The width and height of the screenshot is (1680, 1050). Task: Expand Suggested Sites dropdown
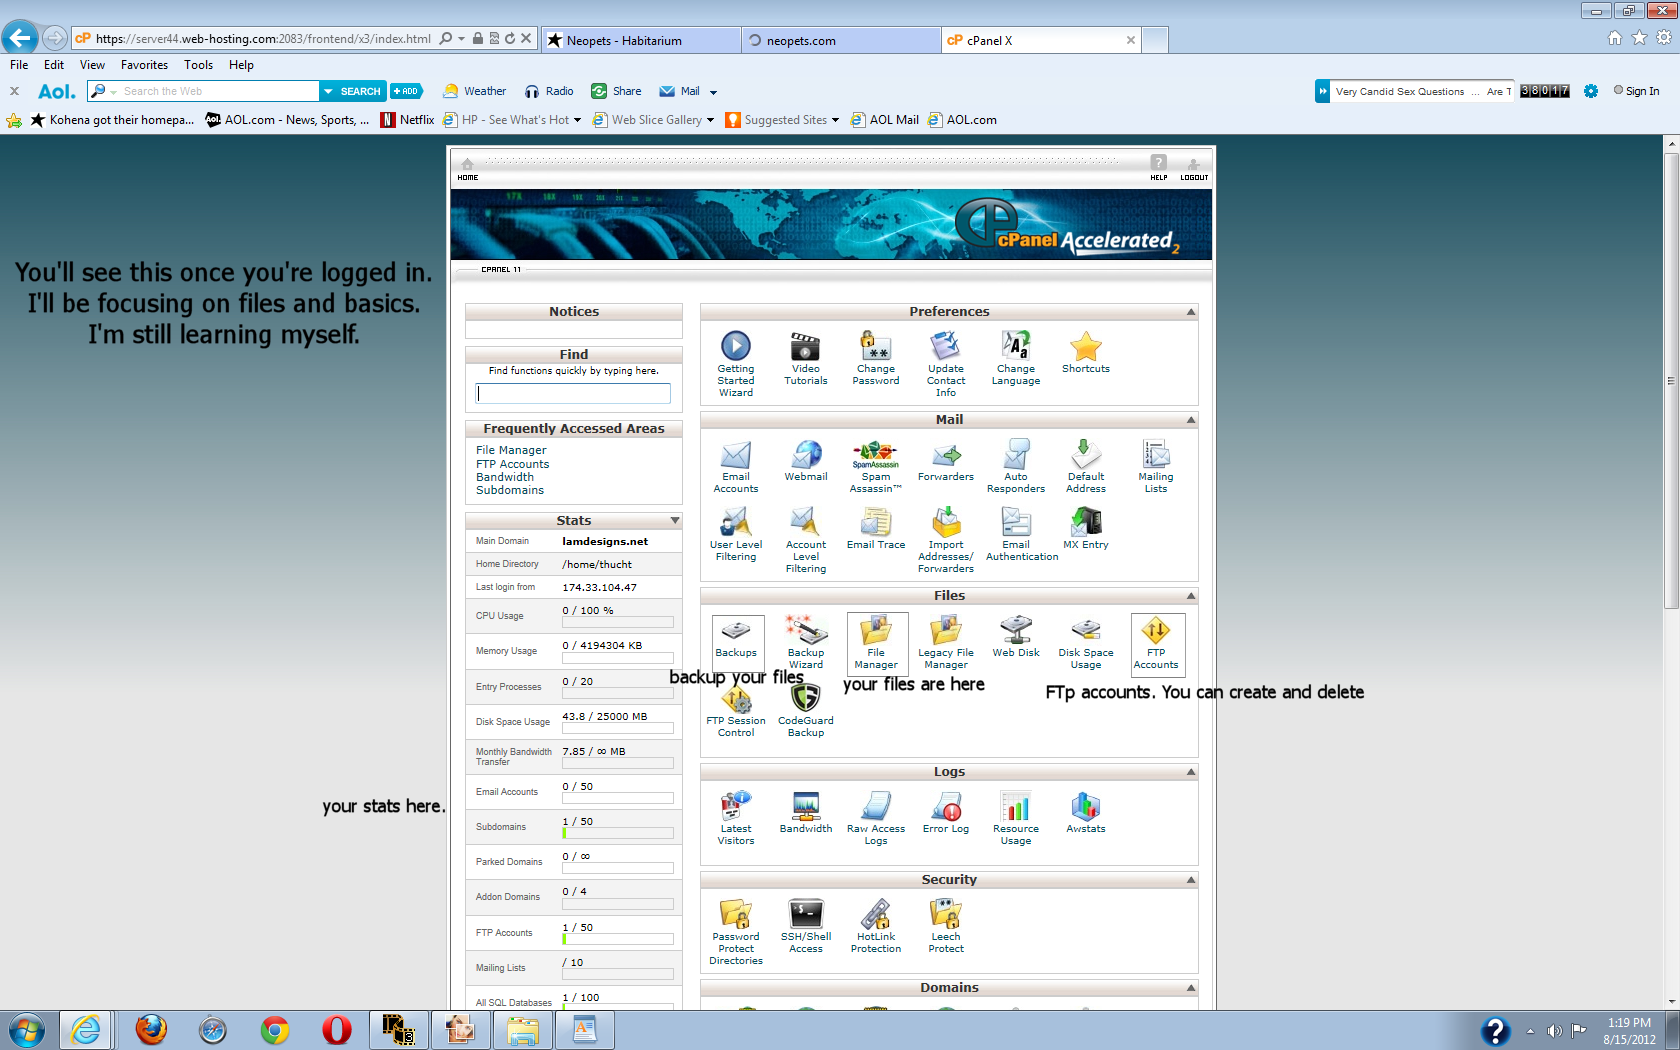click(x=835, y=120)
